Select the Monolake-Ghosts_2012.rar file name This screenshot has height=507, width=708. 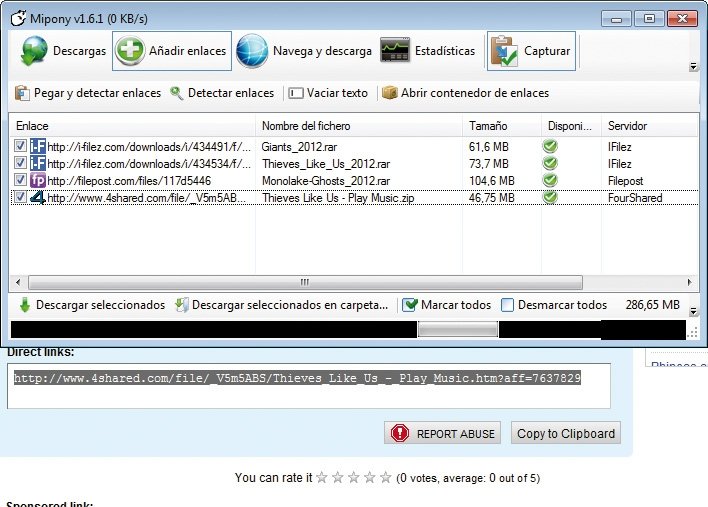326,181
